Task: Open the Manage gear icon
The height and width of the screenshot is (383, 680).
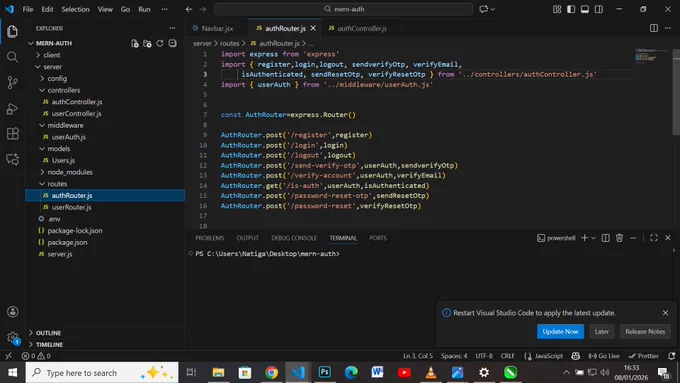Action: [13, 337]
